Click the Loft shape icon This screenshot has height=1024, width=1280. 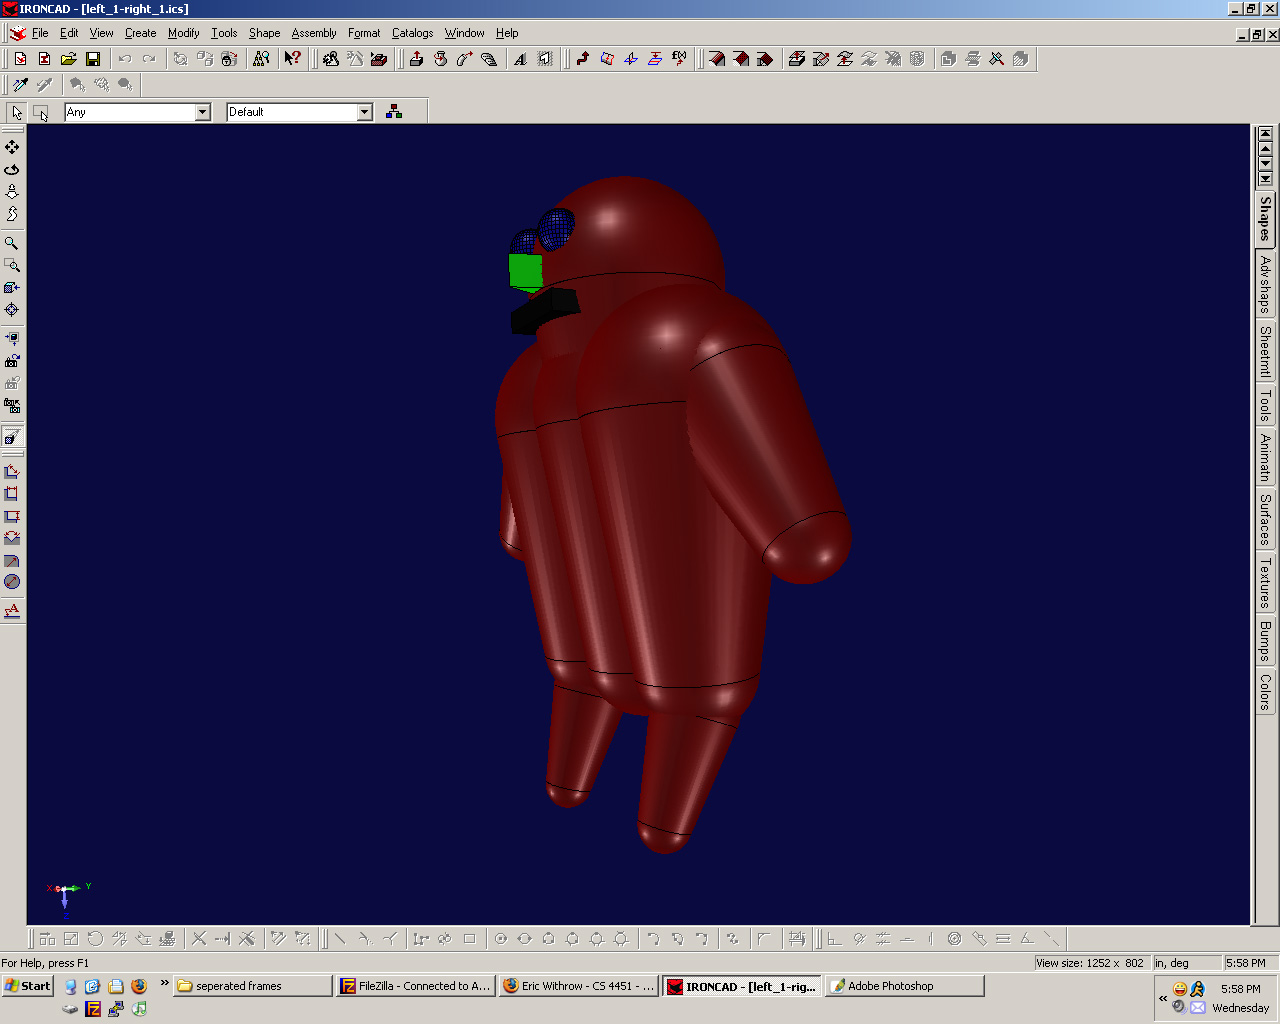(x=489, y=59)
